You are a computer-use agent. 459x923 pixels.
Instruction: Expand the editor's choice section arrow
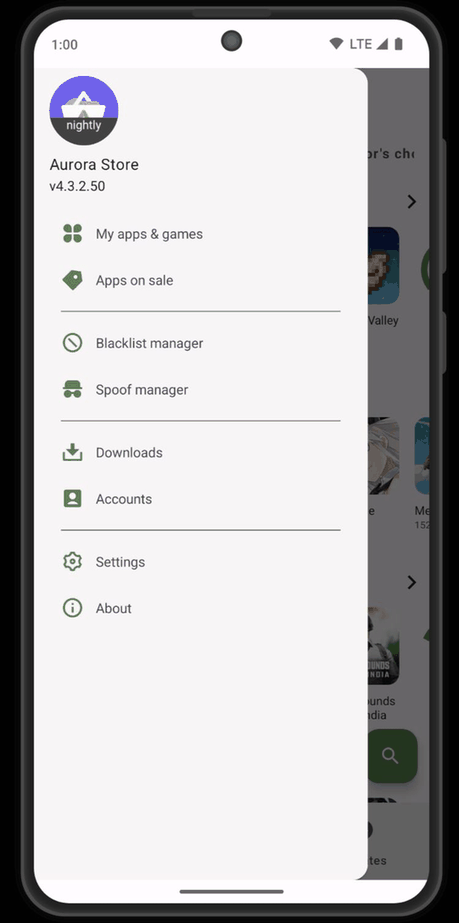tap(411, 202)
